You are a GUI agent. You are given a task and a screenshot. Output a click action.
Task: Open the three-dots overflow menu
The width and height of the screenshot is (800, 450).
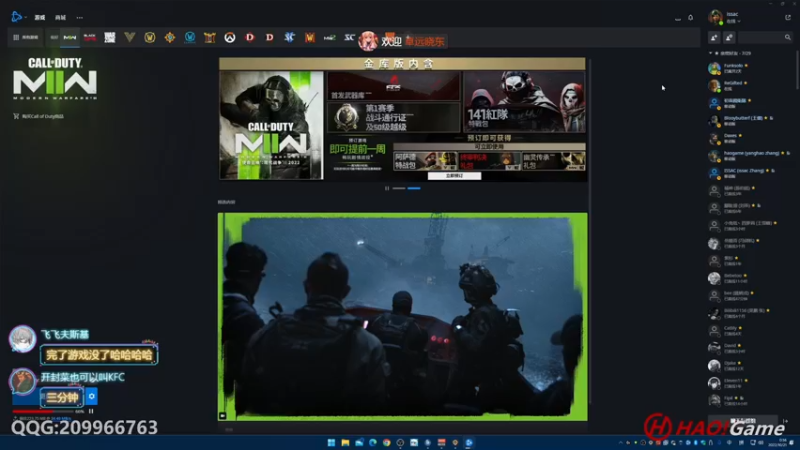(x=80, y=17)
